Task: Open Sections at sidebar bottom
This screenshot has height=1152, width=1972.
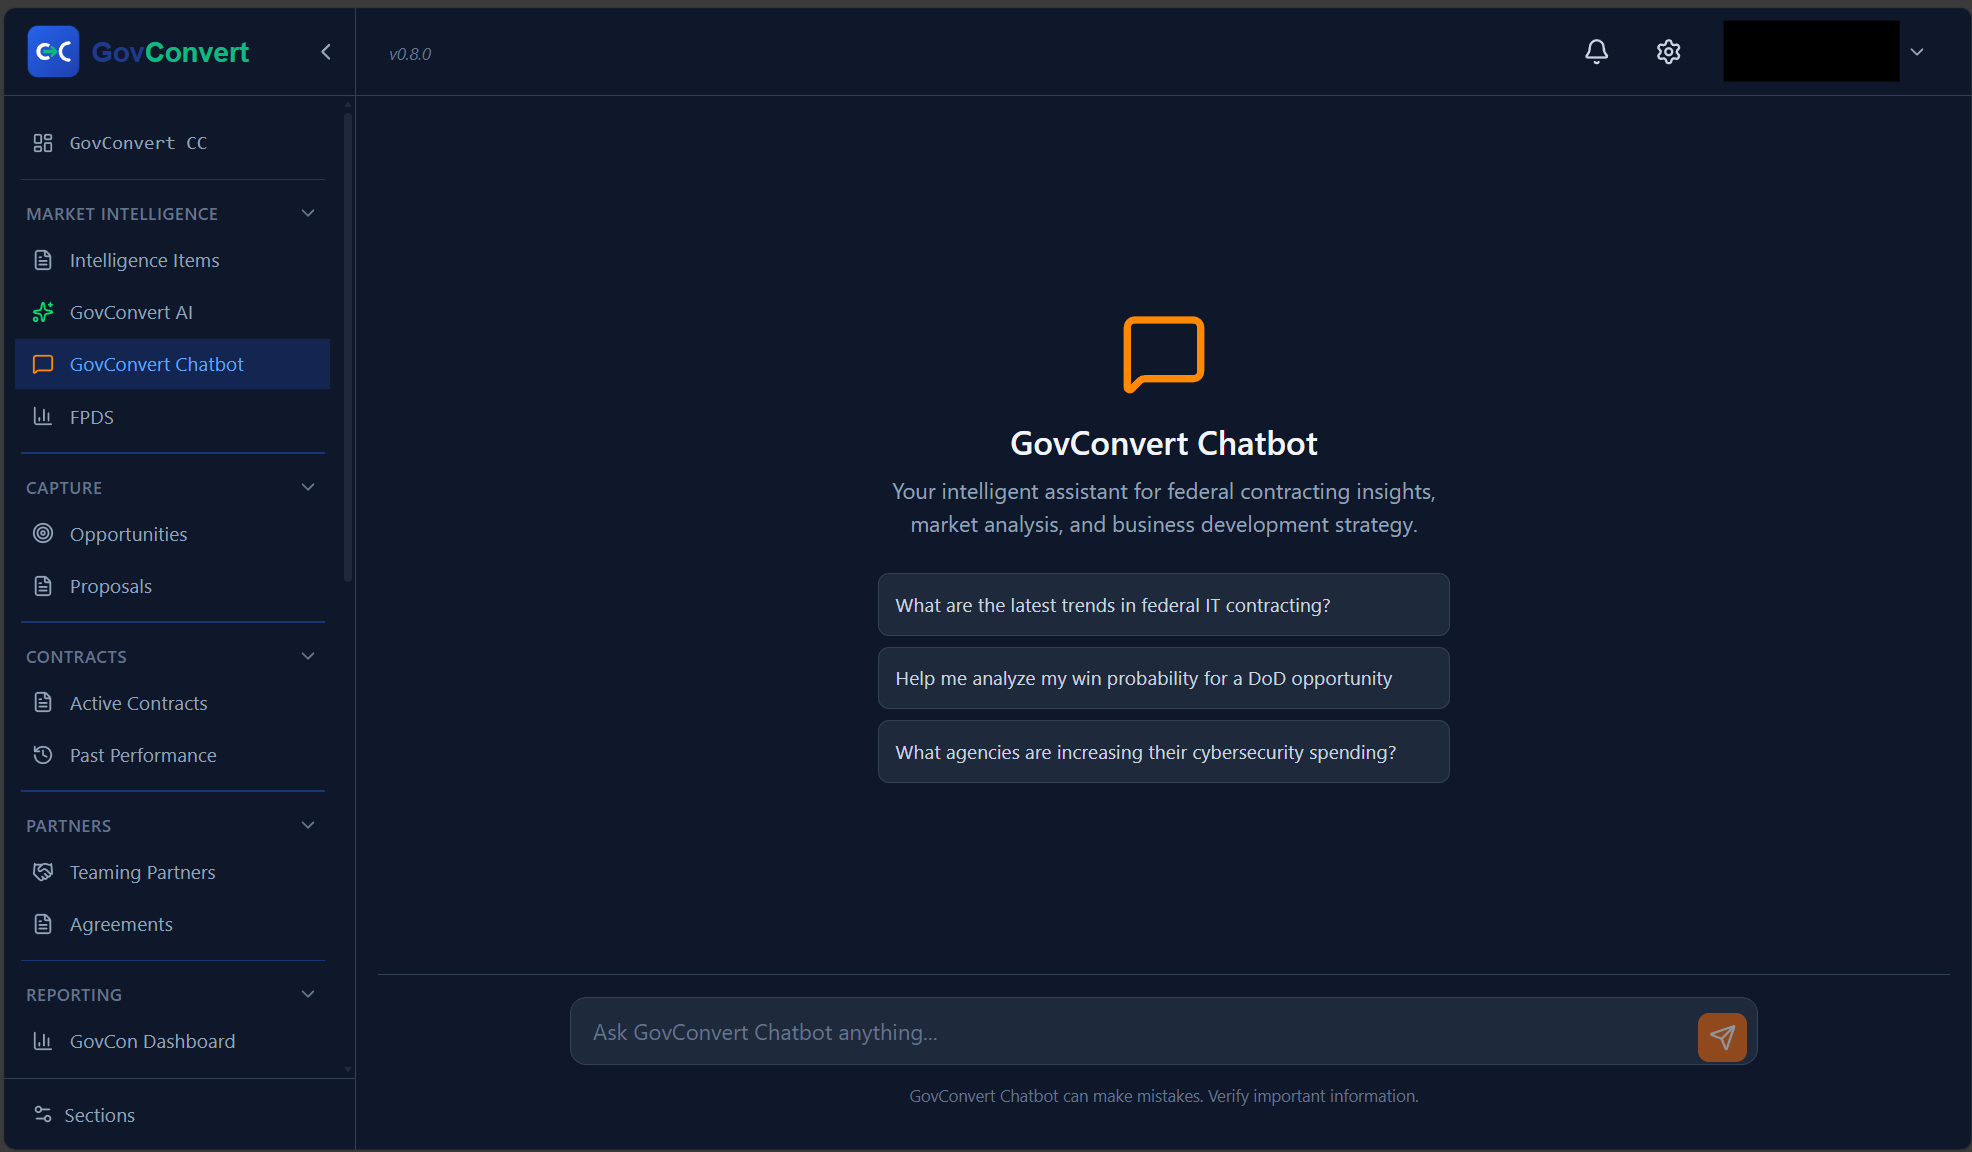Action: pyautogui.click(x=98, y=1115)
